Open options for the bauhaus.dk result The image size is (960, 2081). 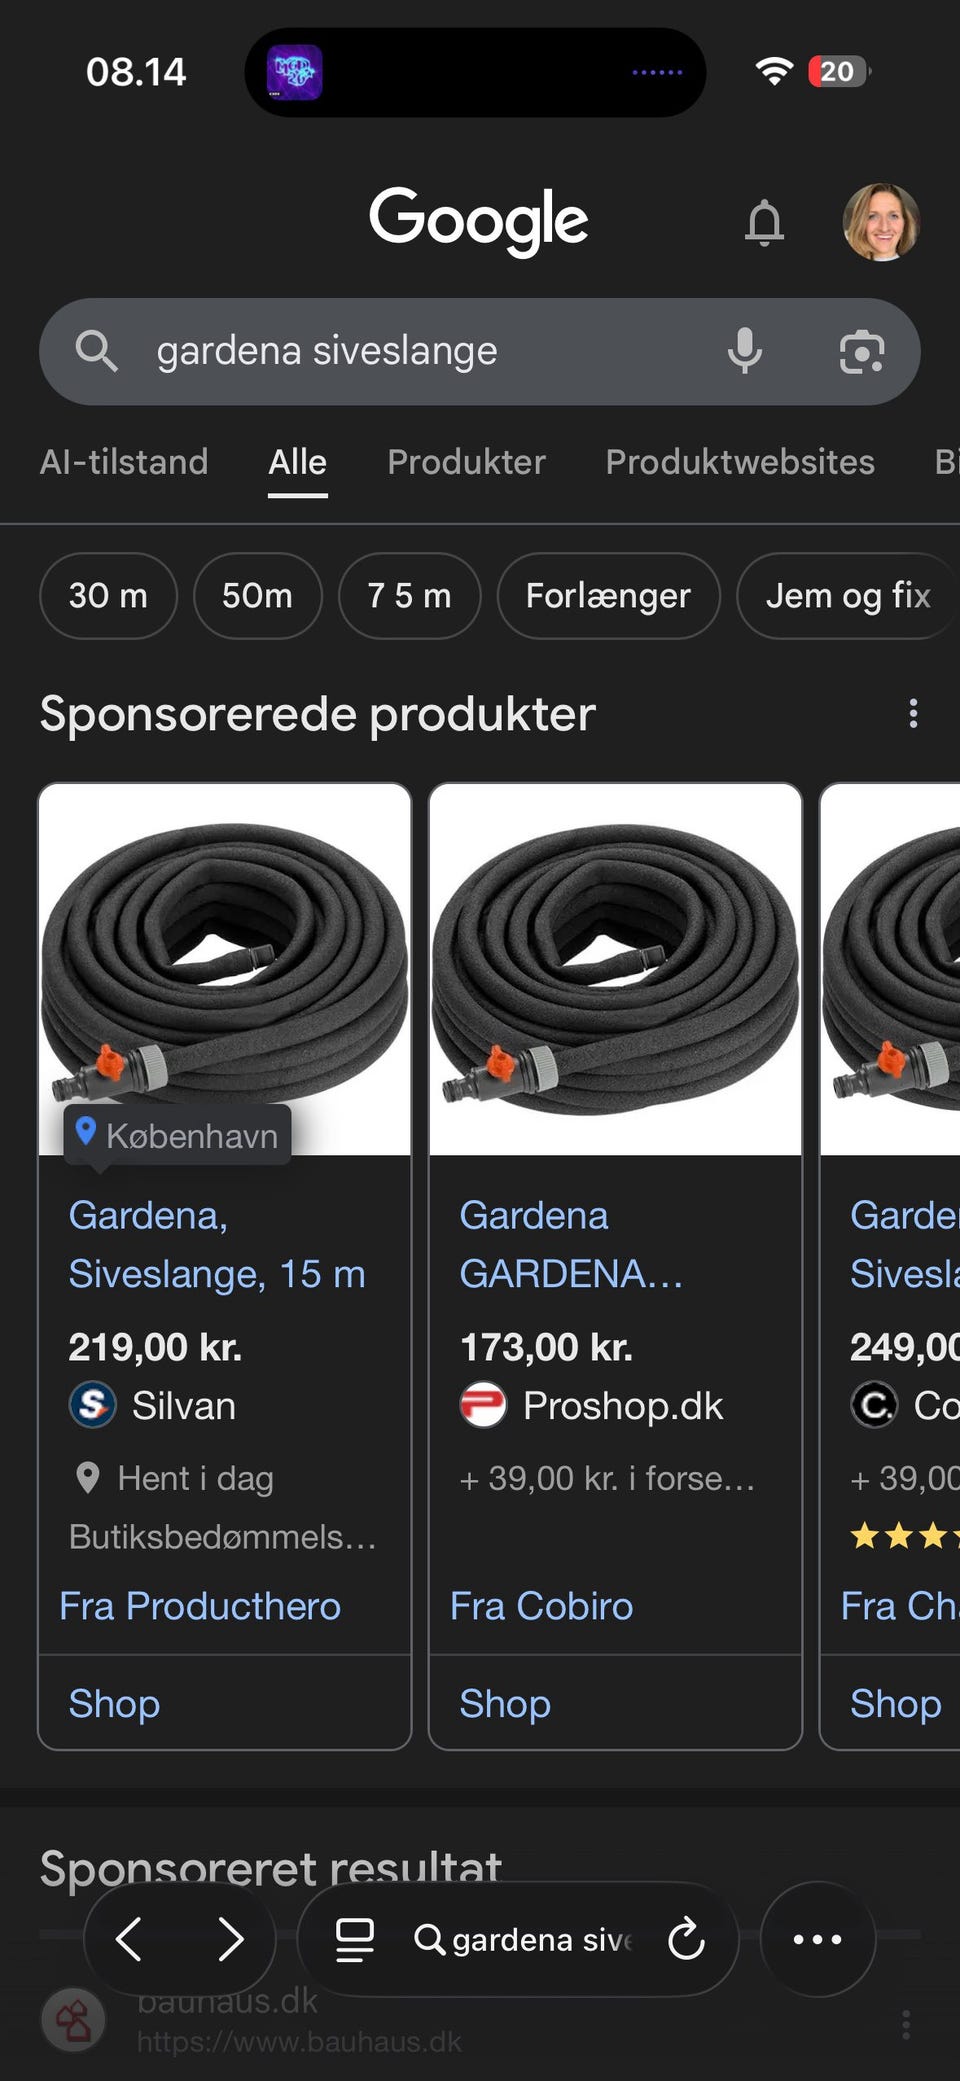906,2024
